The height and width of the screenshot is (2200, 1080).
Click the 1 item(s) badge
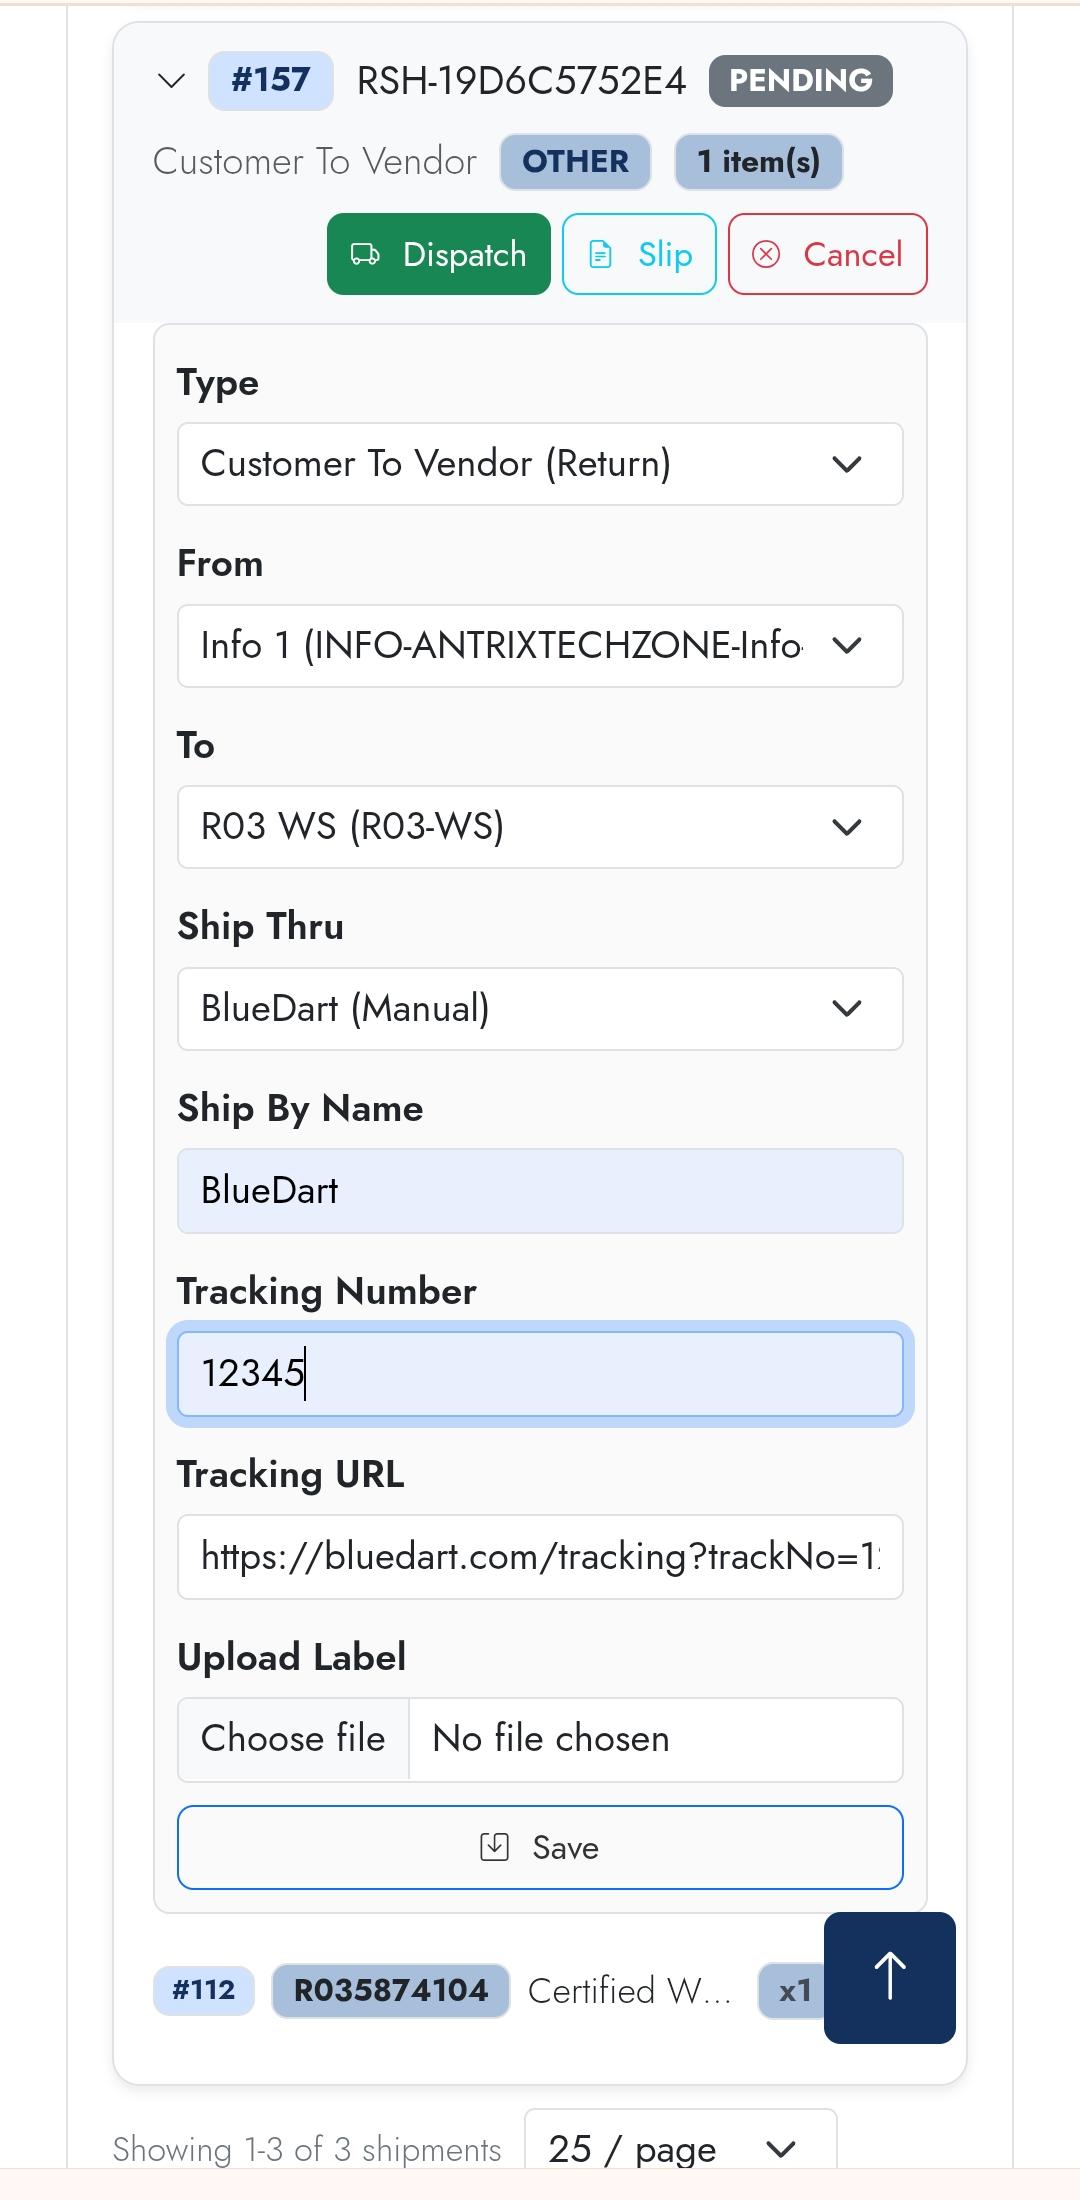pyautogui.click(x=758, y=162)
